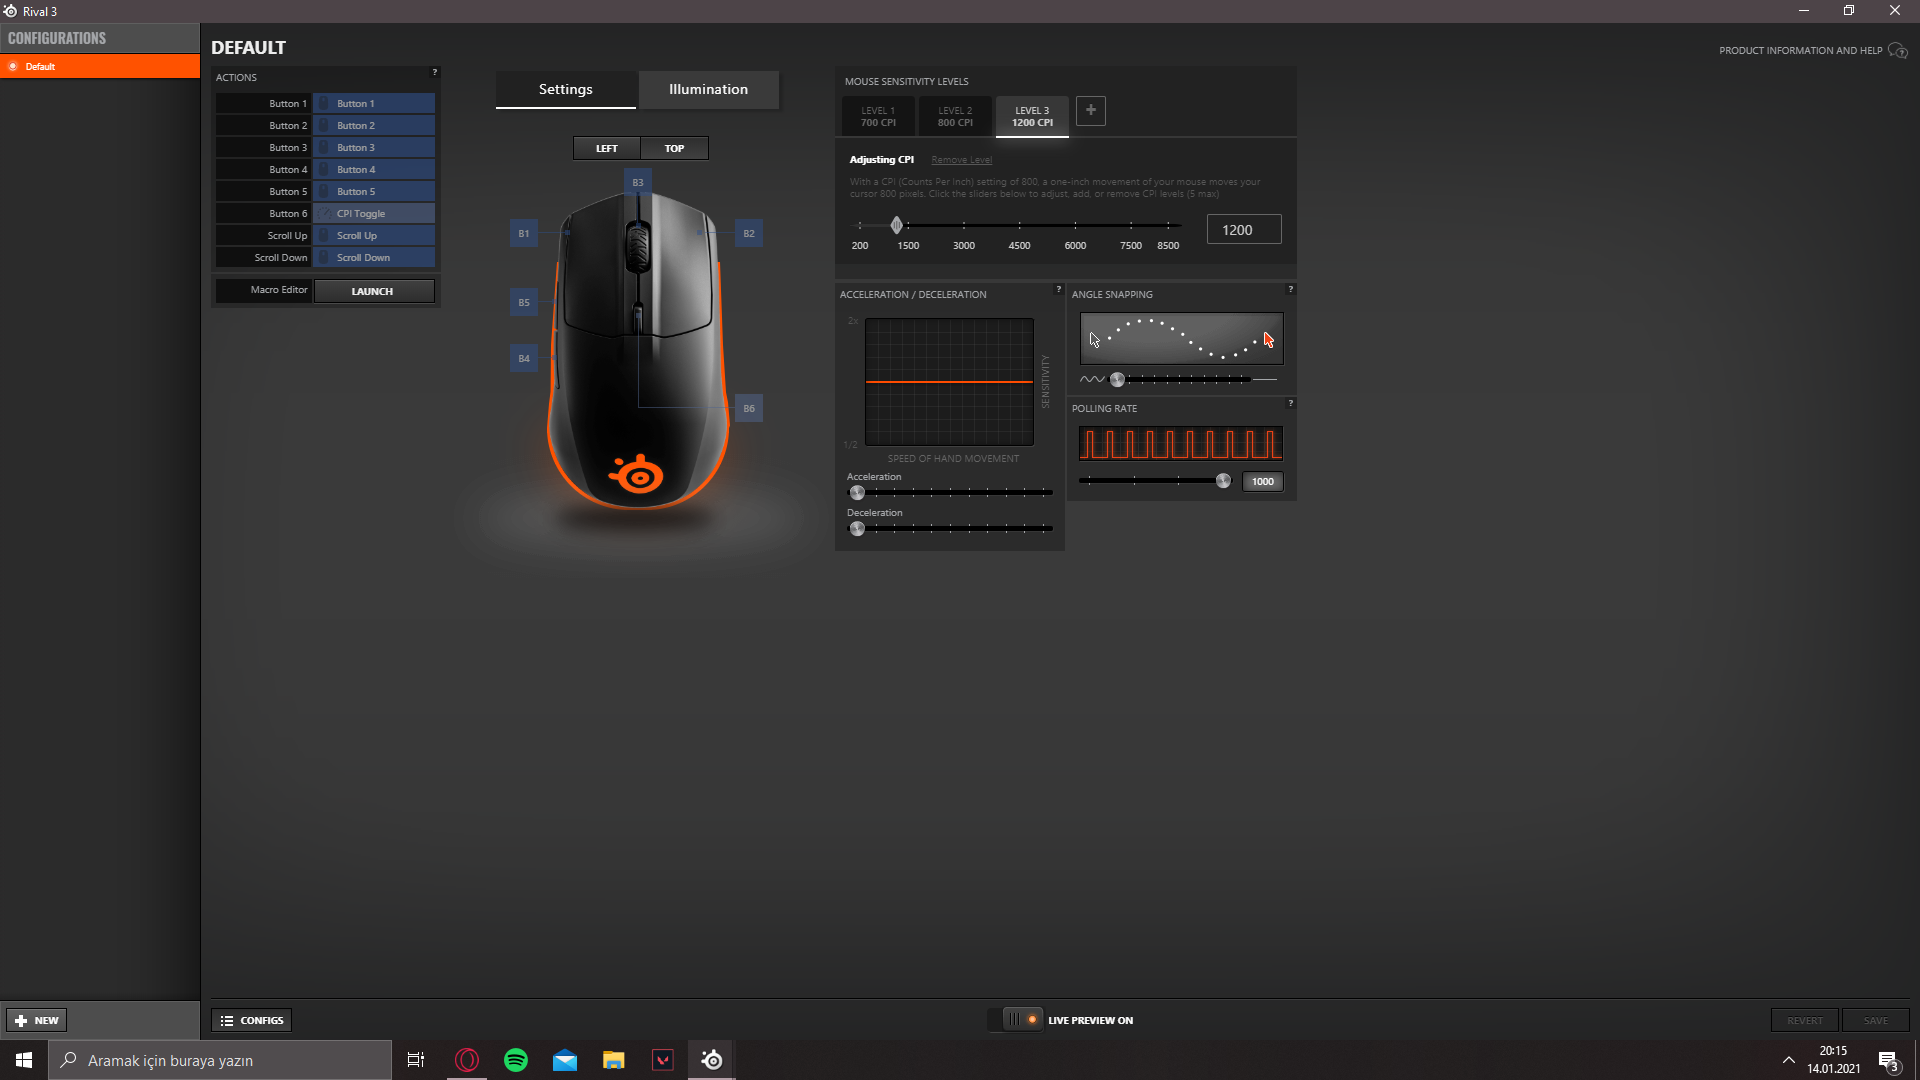Screen dimensions: 1920x1080
Task: Click Polling Rate help question mark
Action: pyautogui.click(x=1290, y=403)
